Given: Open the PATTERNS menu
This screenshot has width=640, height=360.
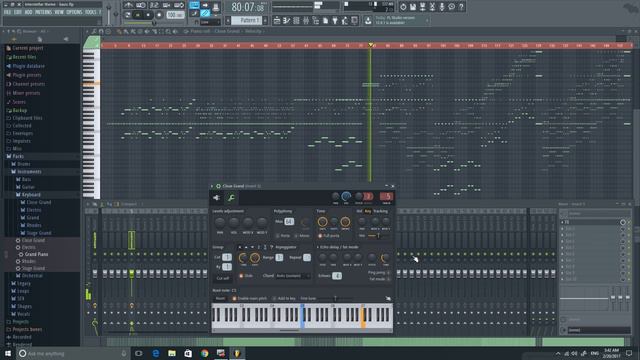Looking at the screenshot, I should tap(43, 12).
